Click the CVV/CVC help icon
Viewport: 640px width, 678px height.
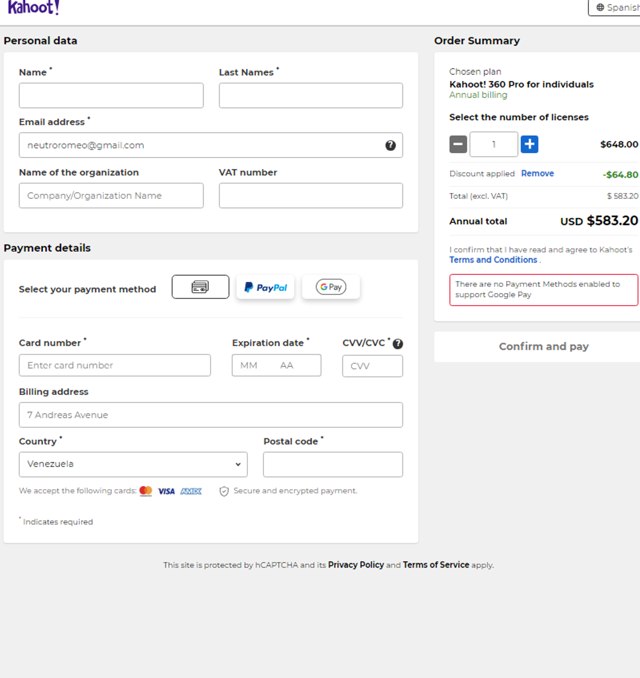click(x=398, y=344)
